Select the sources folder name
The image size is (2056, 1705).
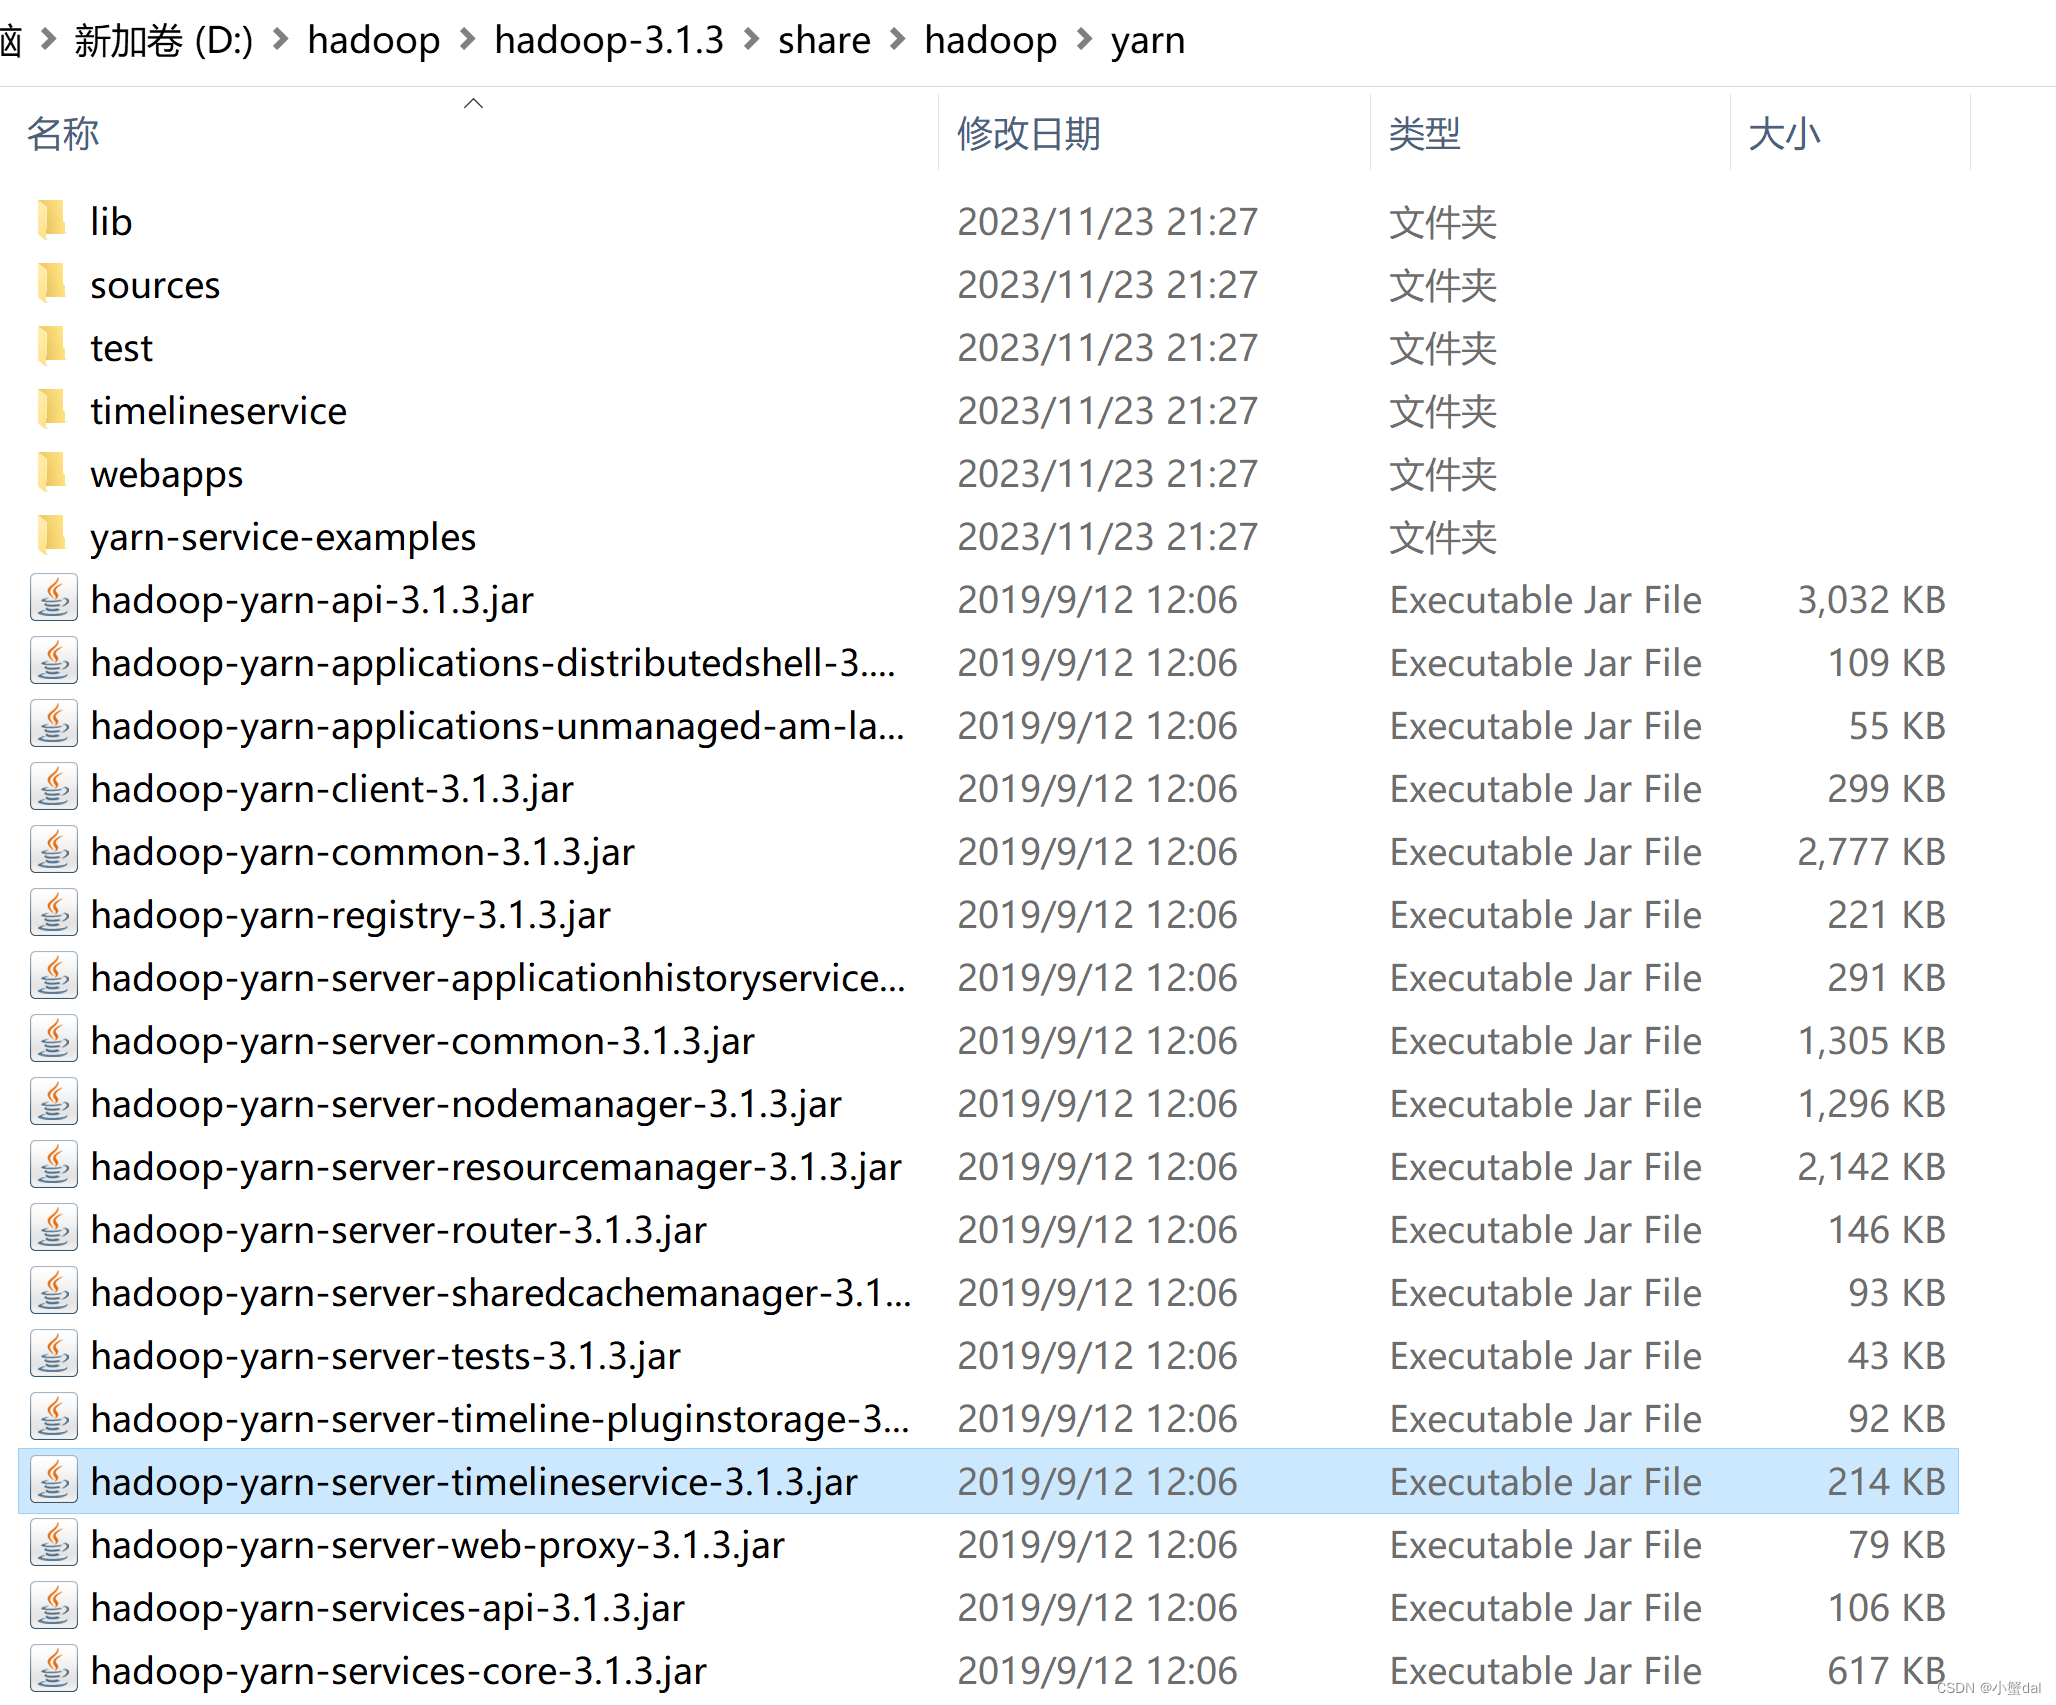[x=155, y=285]
